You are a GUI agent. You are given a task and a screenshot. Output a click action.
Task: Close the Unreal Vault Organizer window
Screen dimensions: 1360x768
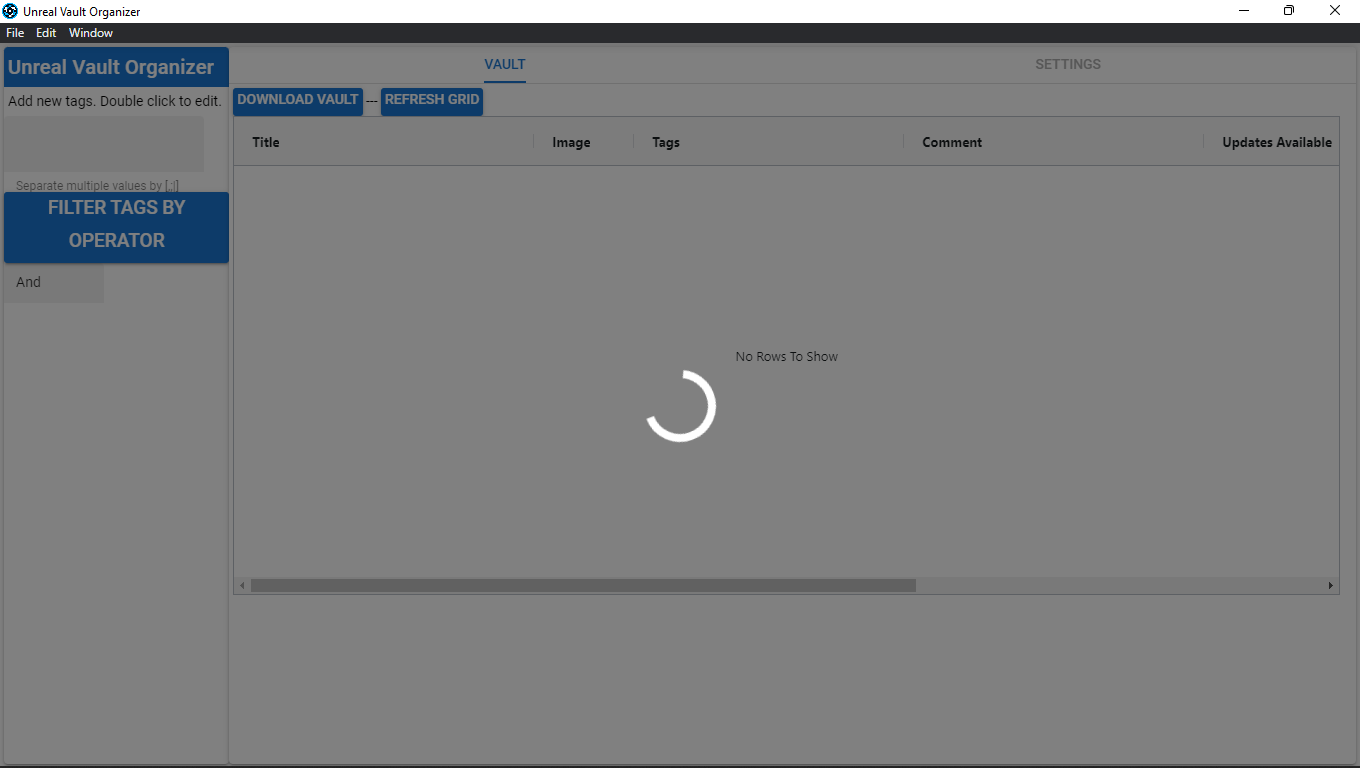1335,11
